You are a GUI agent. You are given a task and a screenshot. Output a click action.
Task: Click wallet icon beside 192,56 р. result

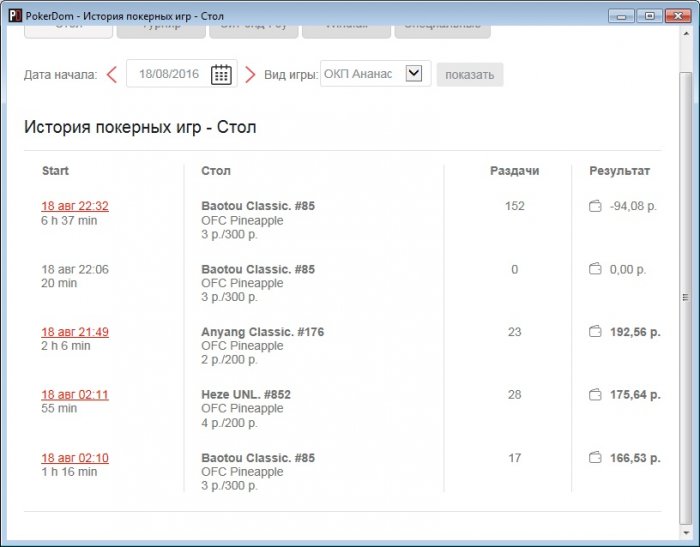click(x=594, y=332)
